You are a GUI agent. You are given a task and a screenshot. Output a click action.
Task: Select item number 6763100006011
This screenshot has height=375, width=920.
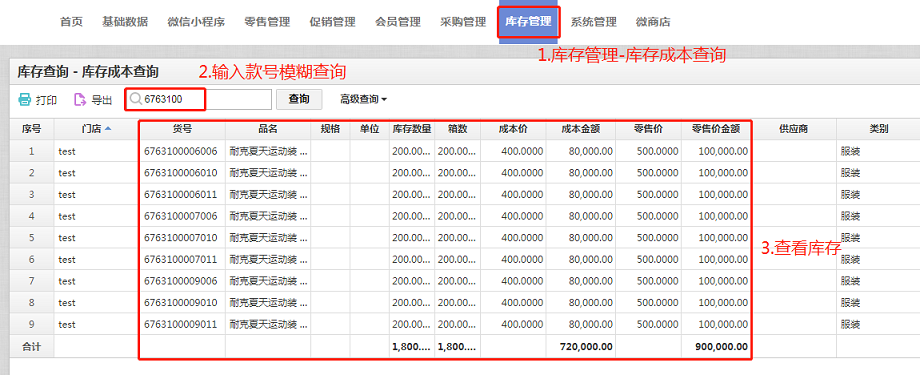click(x=181, y=194)
